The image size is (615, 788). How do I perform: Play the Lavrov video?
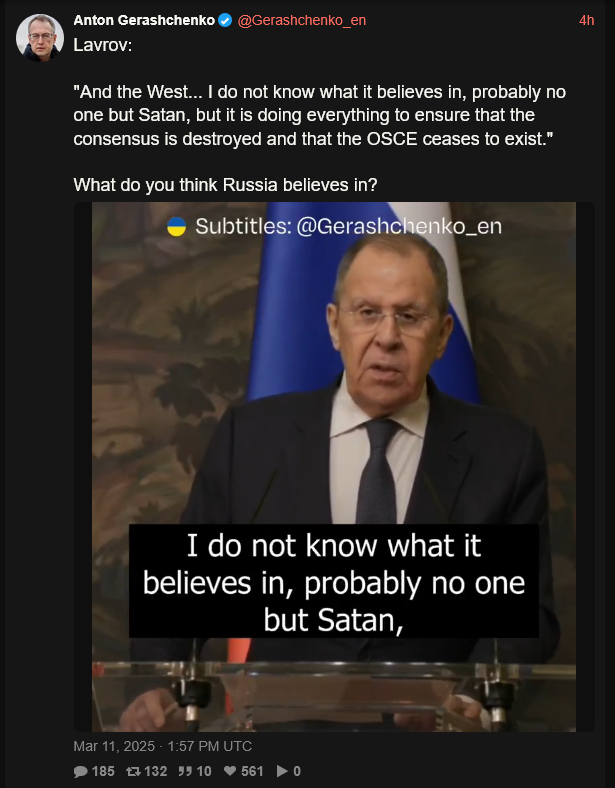pos(334,467)
